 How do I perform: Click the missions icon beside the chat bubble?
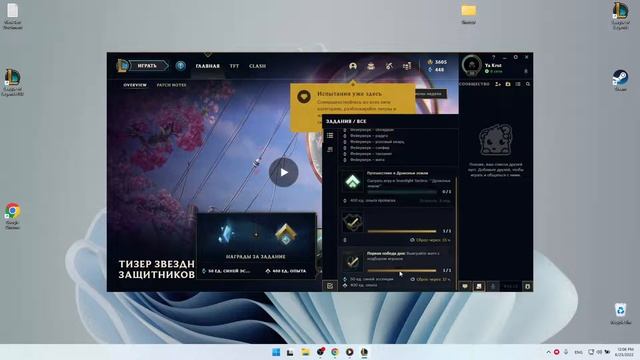point(479,286)
